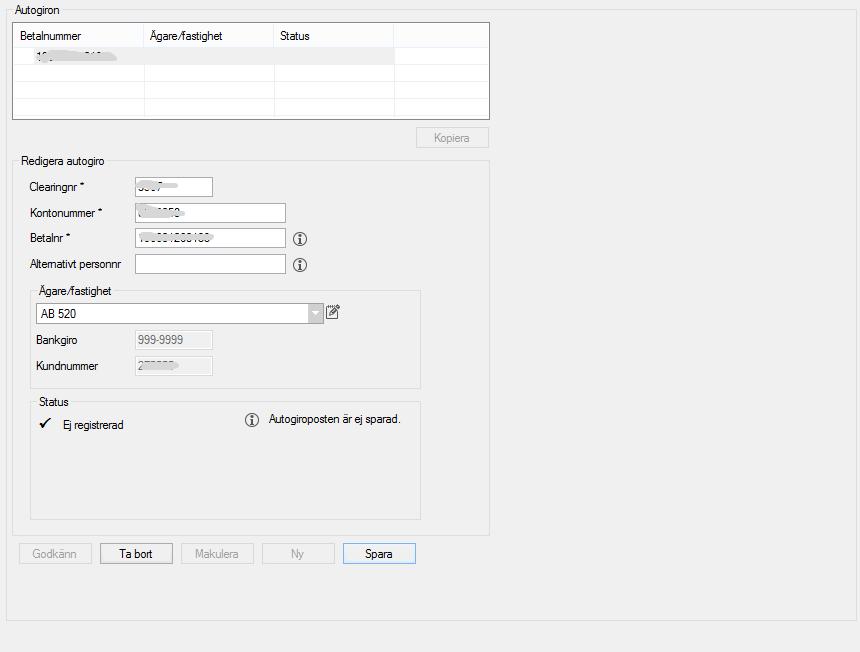Click the Redigera autogiro group title
Screen dimensions: 860x652
(x=63, y=161)
